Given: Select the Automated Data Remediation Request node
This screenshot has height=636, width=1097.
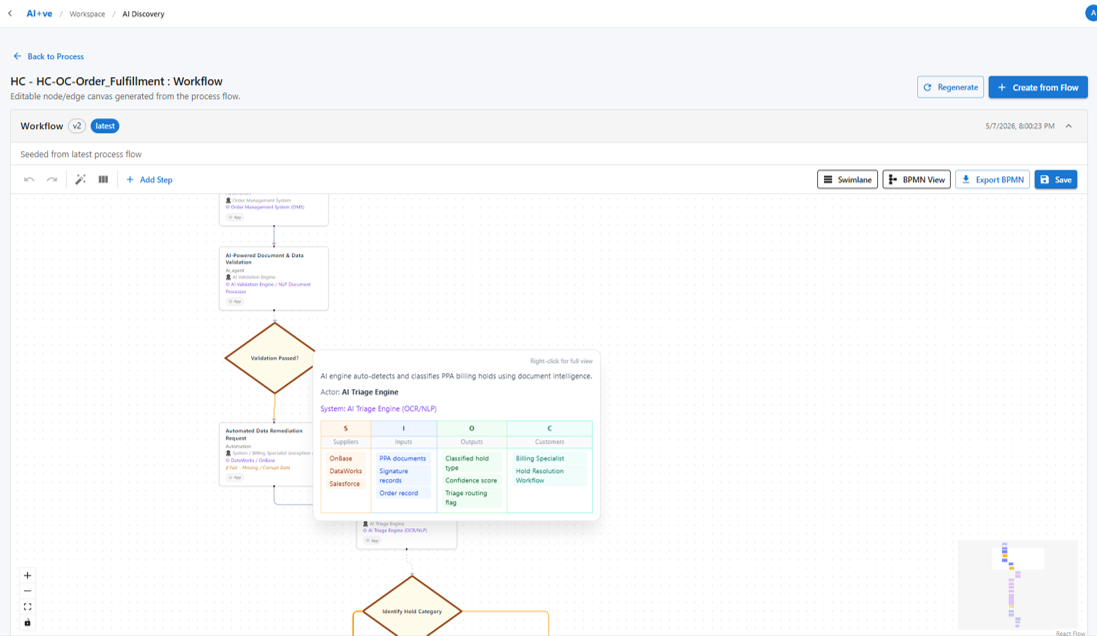Looking at the screenshot, I should pyautogui.click(x=267, y=454).
